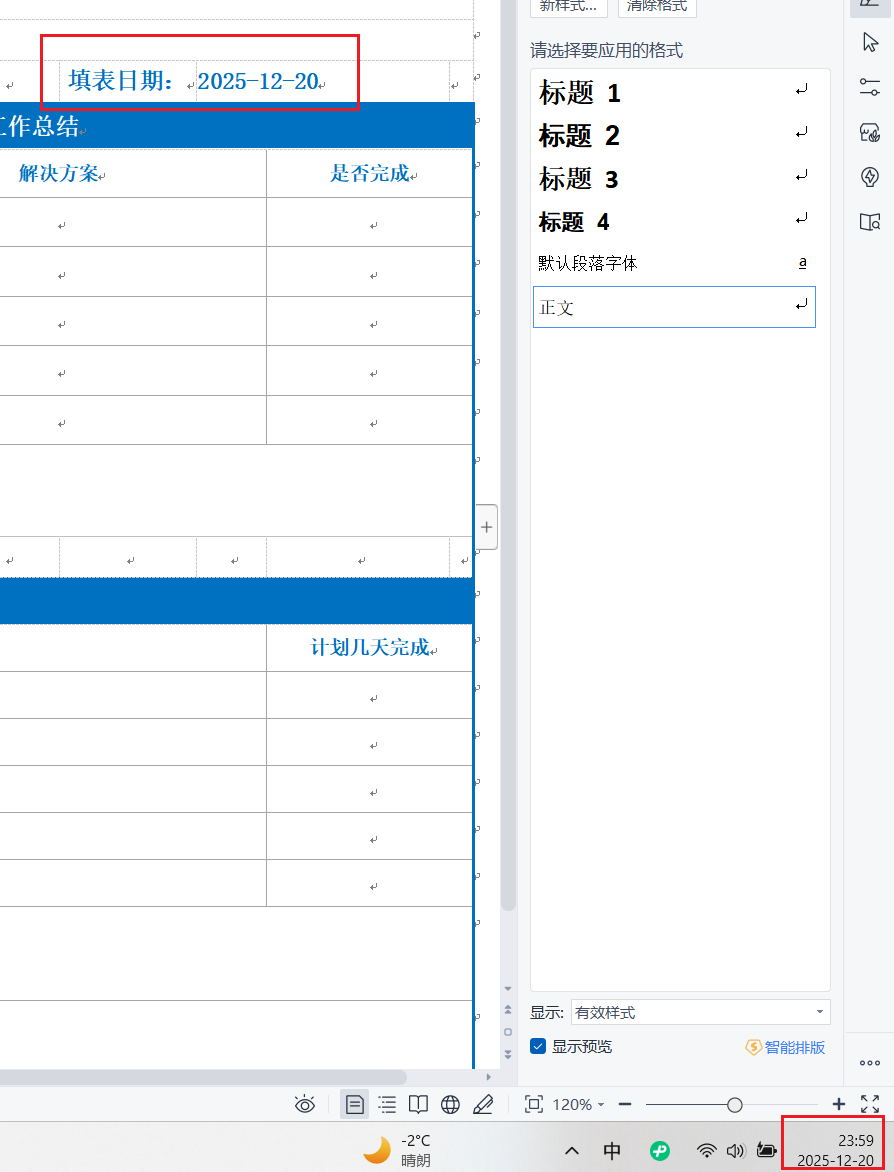Open the properties sliders icon in sidebar
This screenshot has height=1172, width=894.
click(x=870, y=87)
